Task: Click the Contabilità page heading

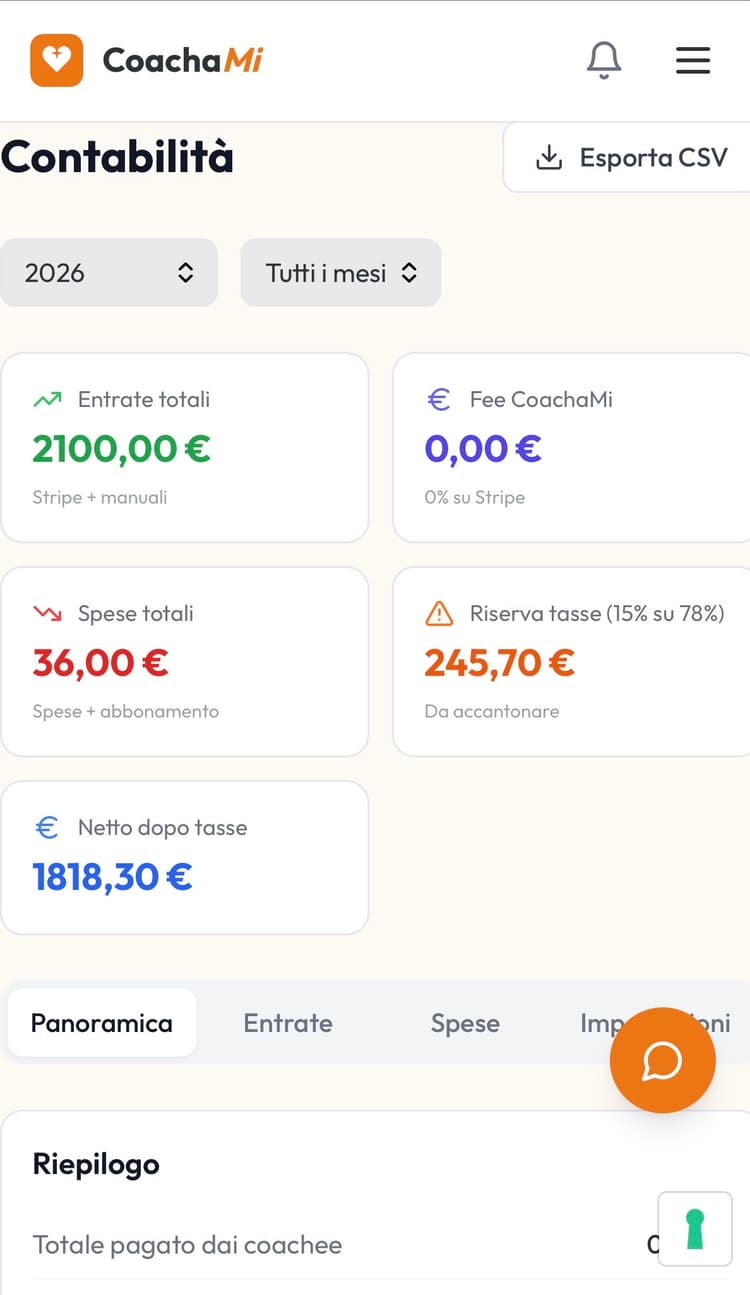Action: tap(117, 157)
